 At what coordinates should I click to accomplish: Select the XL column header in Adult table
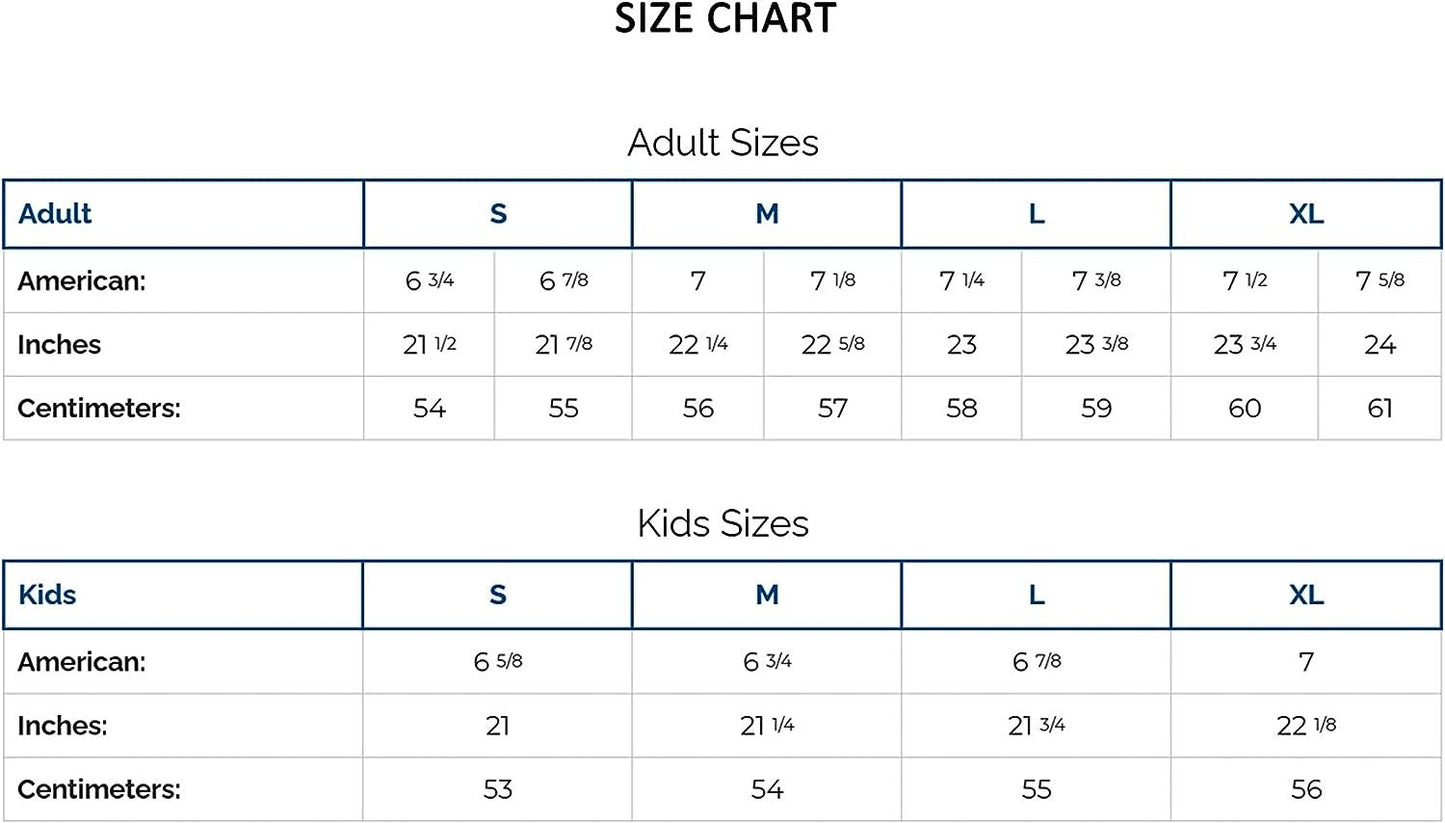[1306, 214]
